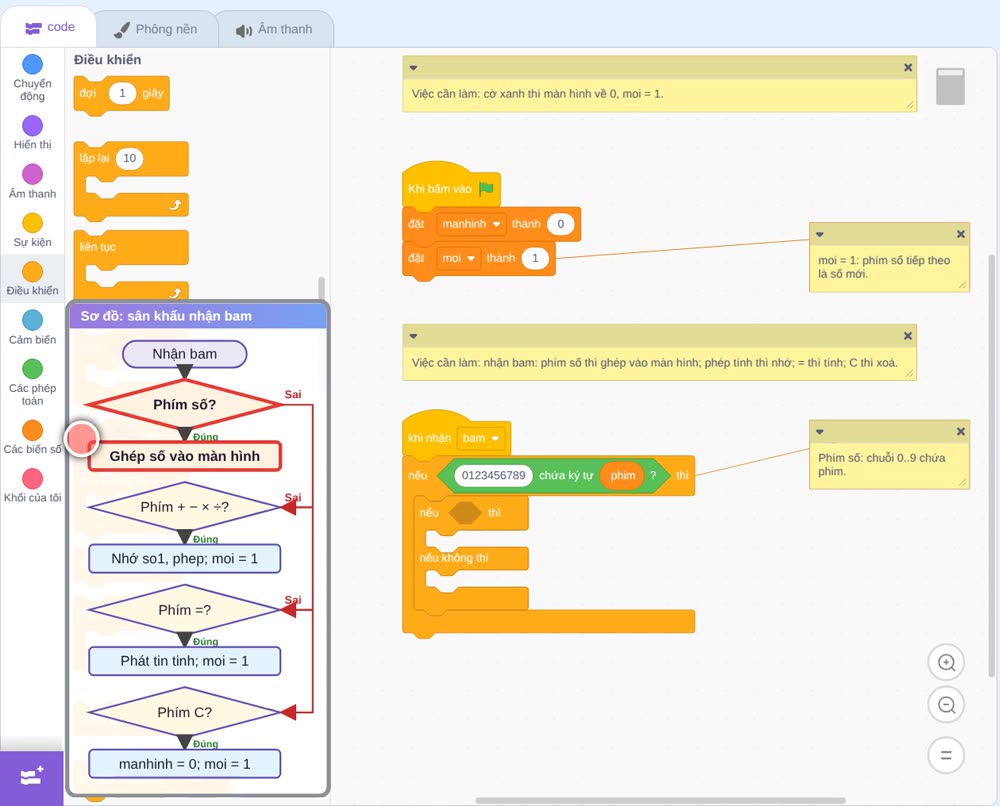Click the 0123456789 text field
The height and width of the screenshot is (806, 1000).
point(493,475)
